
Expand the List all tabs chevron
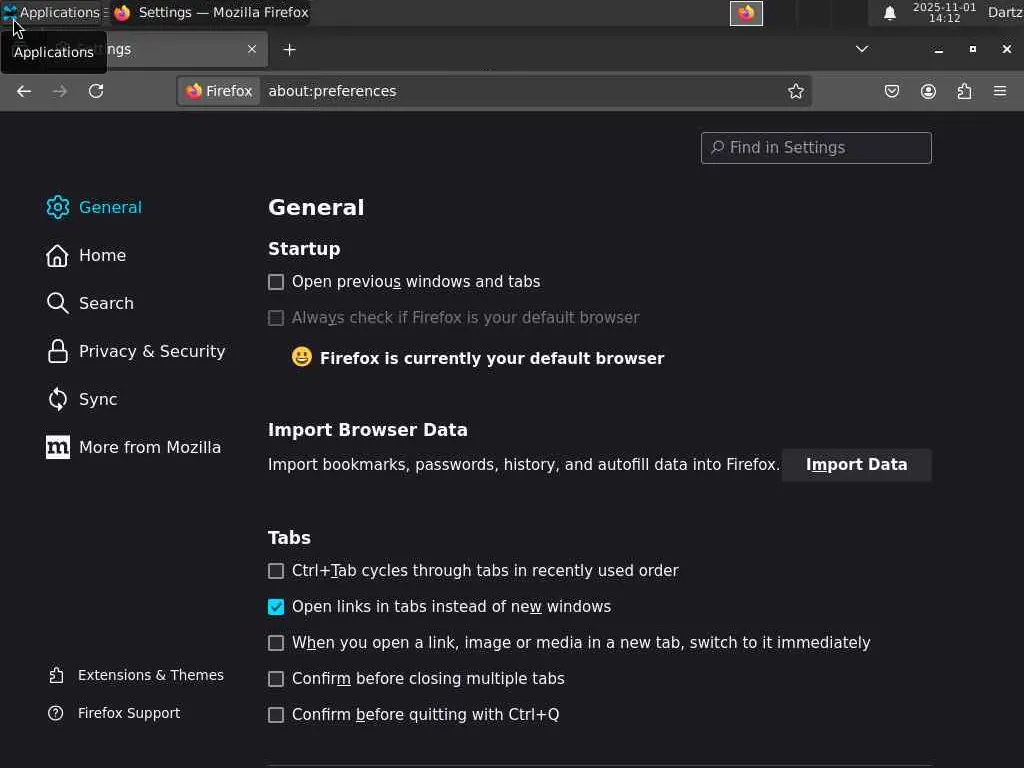pos(862,49)
